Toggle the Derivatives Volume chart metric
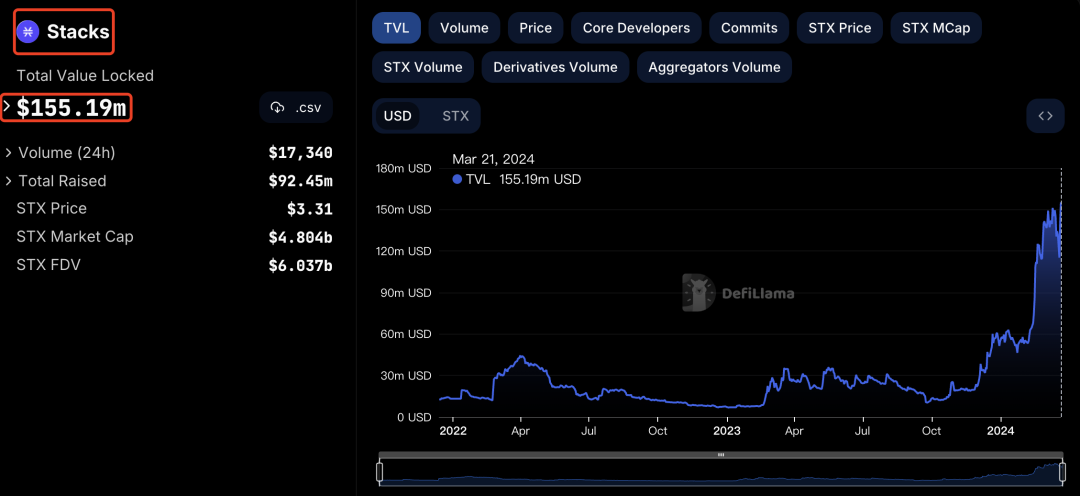 tap(555, 68)
